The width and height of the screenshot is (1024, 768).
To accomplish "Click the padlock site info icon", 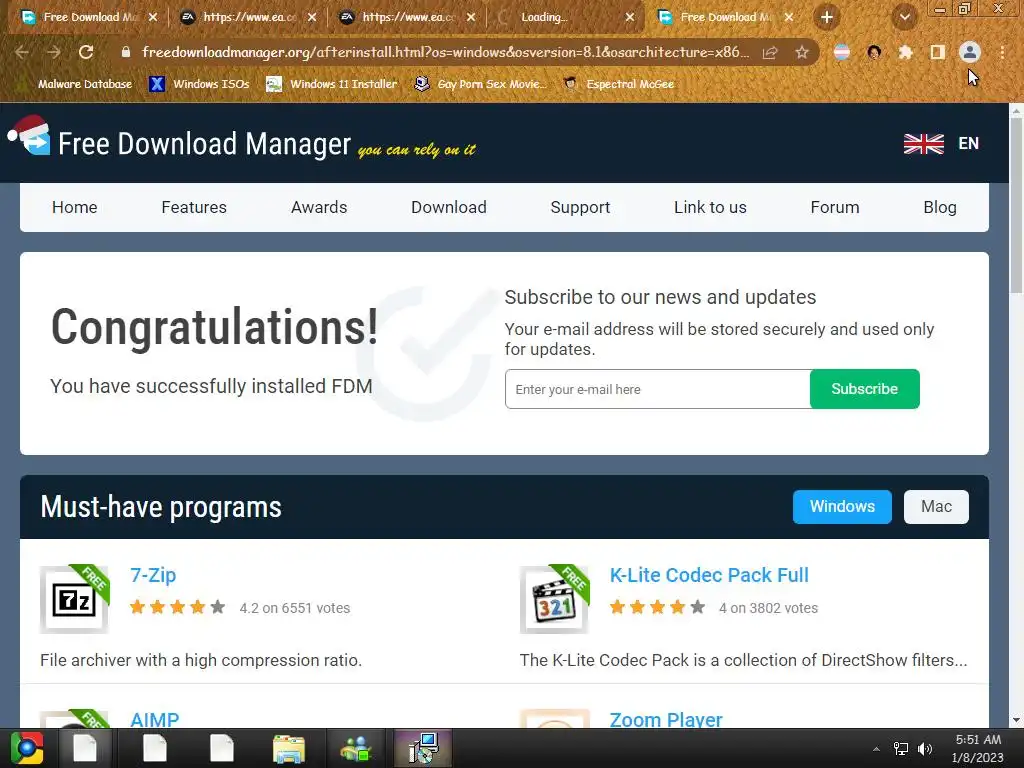I will tap(125, 52).
